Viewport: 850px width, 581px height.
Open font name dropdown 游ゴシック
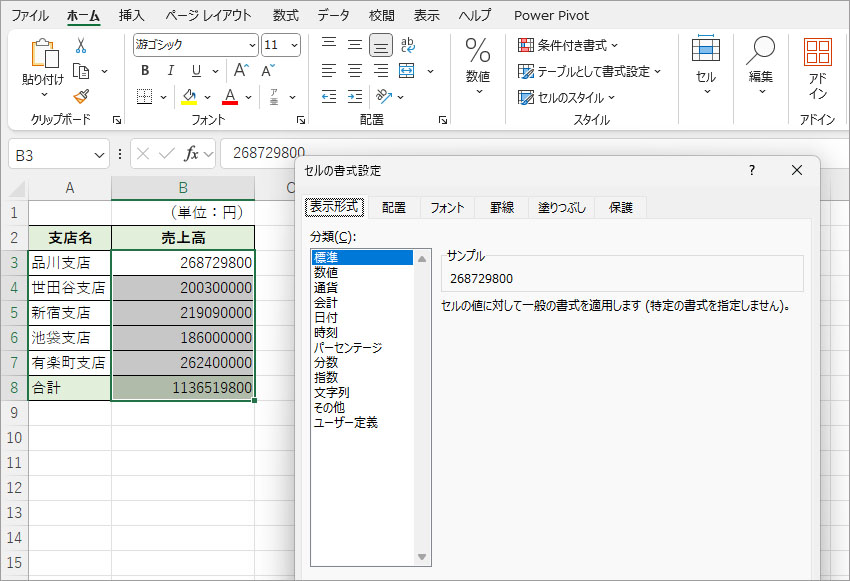pos(252,45)
